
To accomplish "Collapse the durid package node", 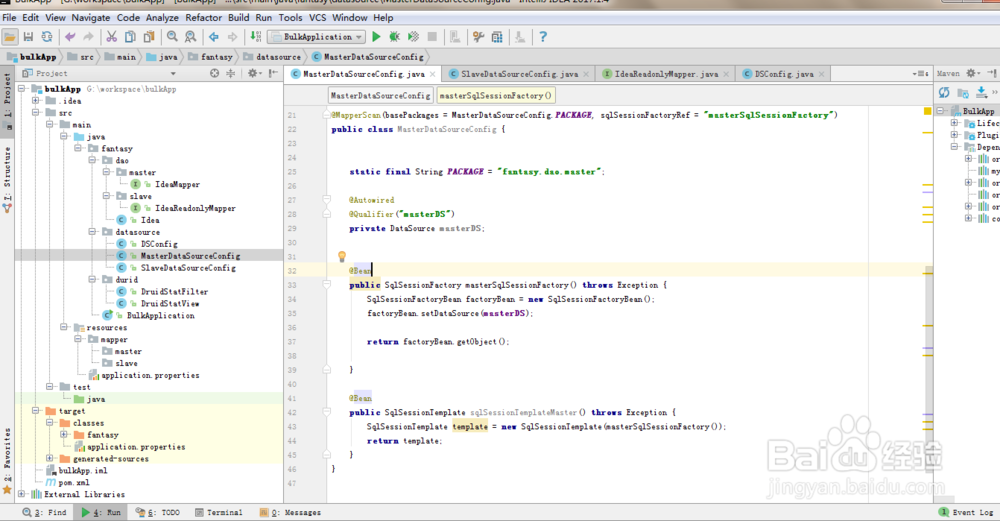I will point(92,279).
